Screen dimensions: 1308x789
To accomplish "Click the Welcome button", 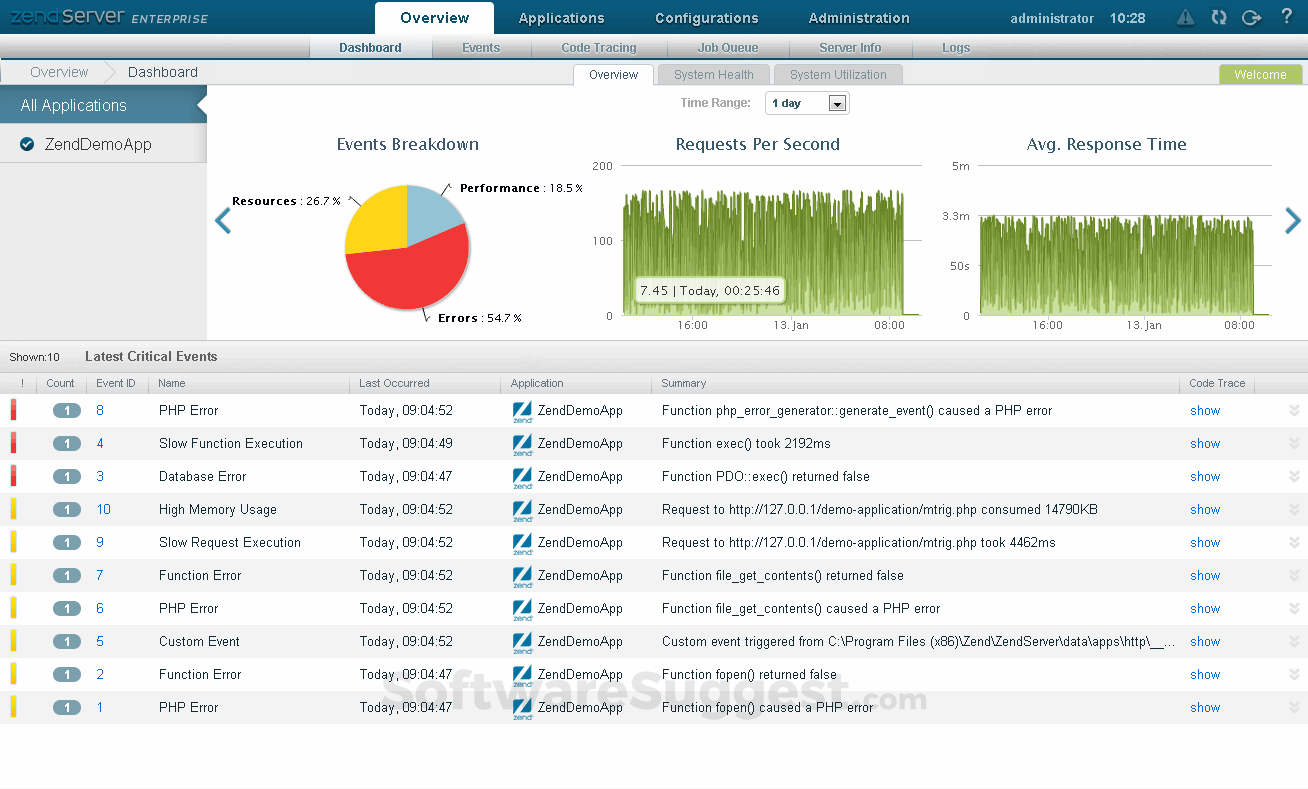I will (1260, 74).
